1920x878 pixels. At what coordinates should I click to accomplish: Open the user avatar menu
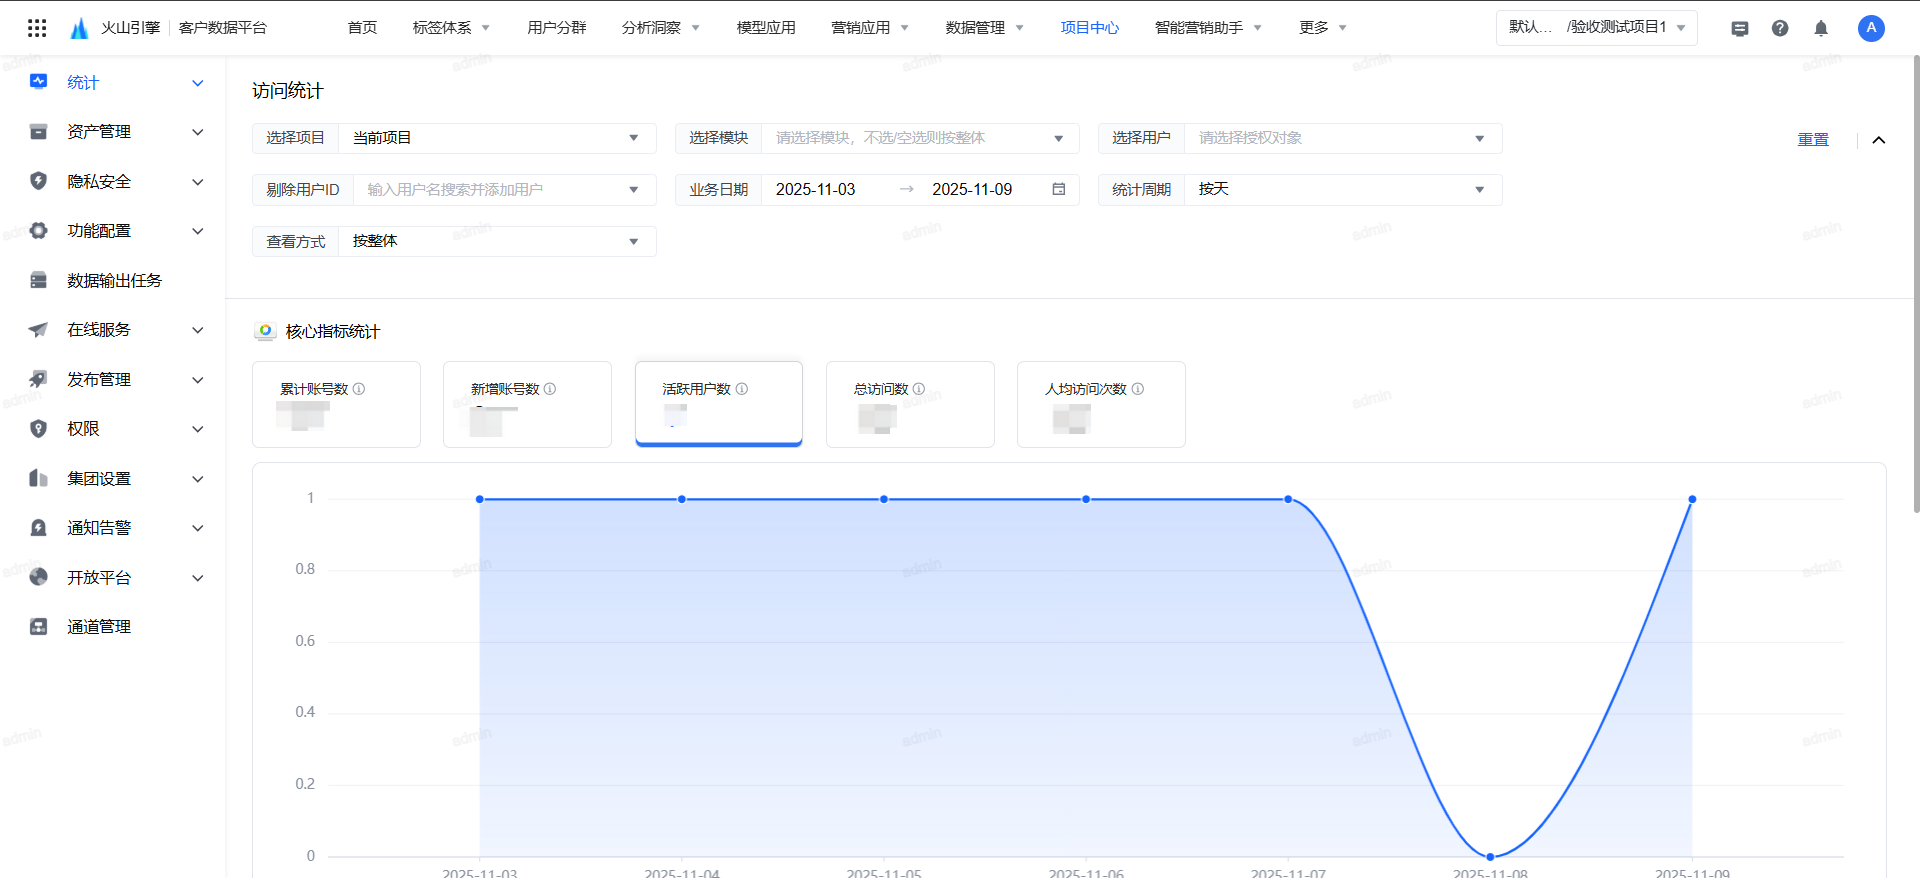[x=1871, y=28]
